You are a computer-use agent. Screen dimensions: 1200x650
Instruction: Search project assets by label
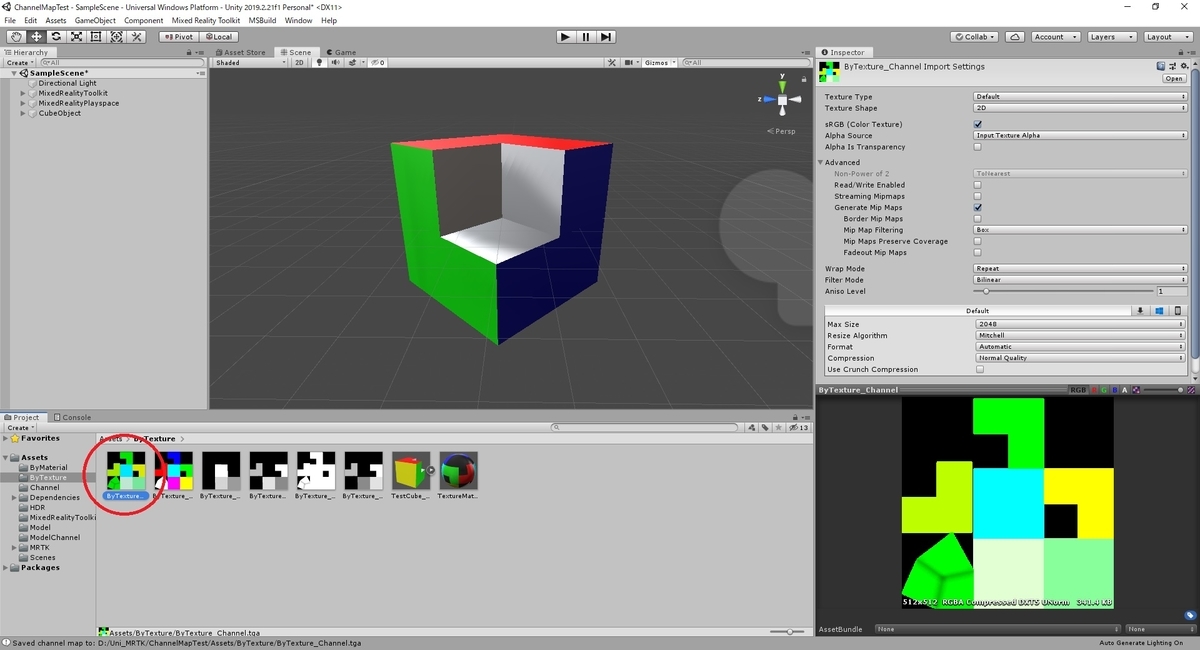(767, 428)
